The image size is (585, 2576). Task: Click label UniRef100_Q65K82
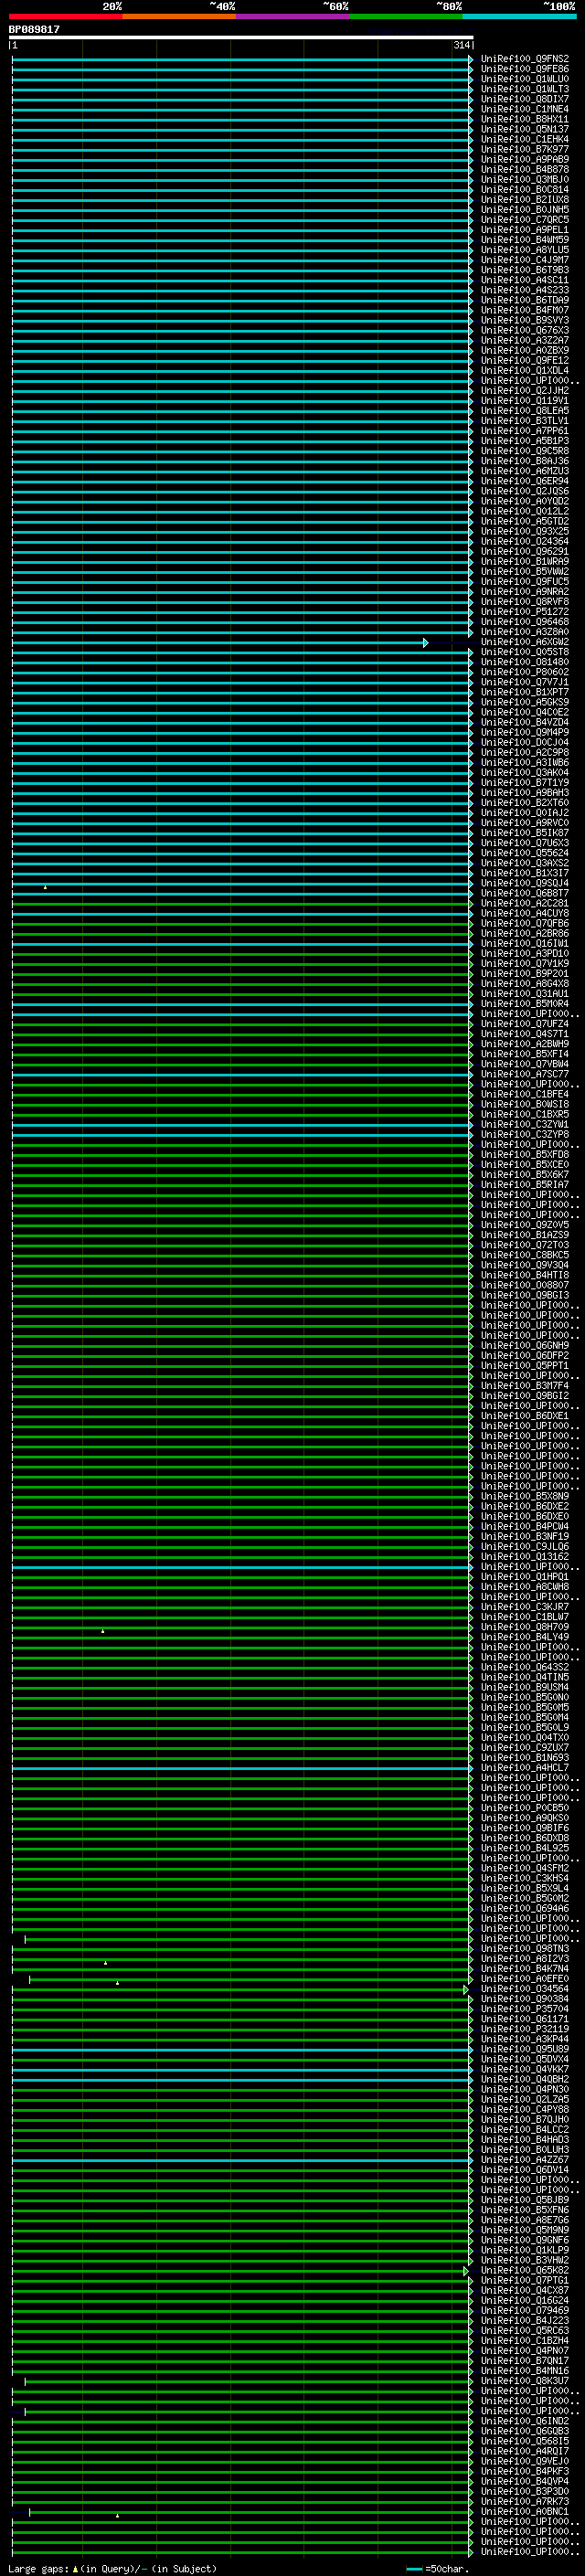tap(525, 2270)
